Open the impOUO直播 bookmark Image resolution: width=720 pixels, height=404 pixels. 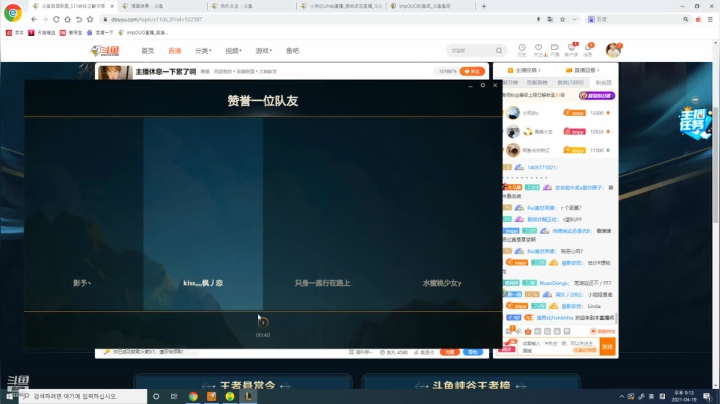coord(143,33)
